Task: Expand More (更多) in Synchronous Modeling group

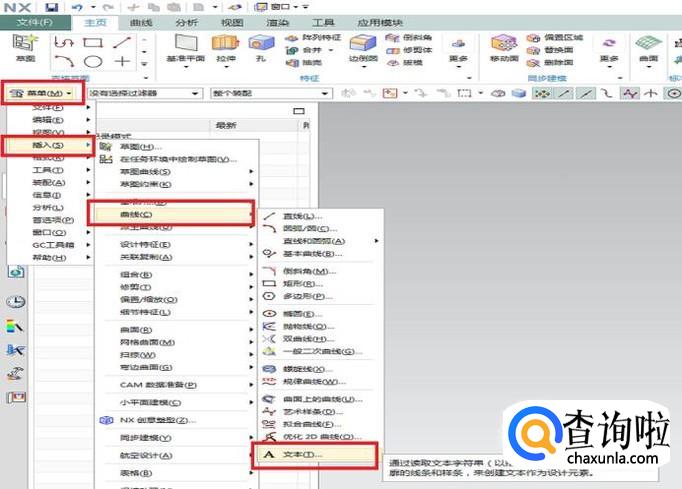Action: click(609, 53)
